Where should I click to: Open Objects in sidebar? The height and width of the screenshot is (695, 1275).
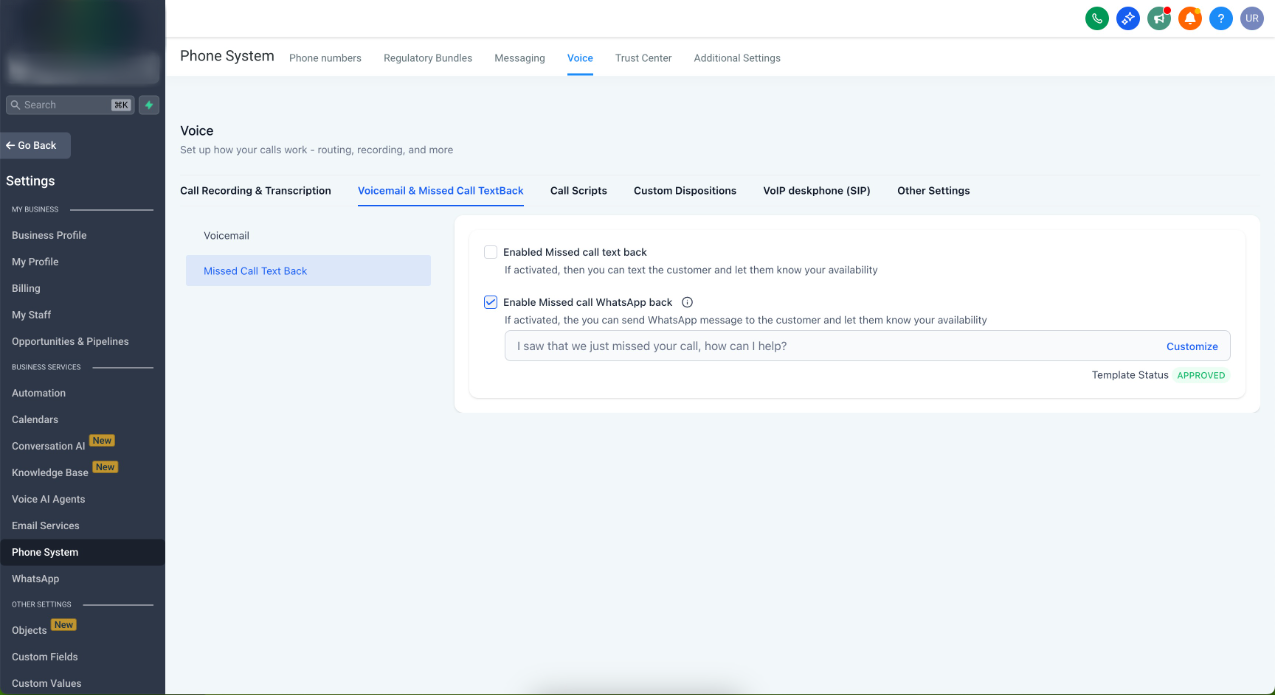pyautogui.click(x=29, y=631)
